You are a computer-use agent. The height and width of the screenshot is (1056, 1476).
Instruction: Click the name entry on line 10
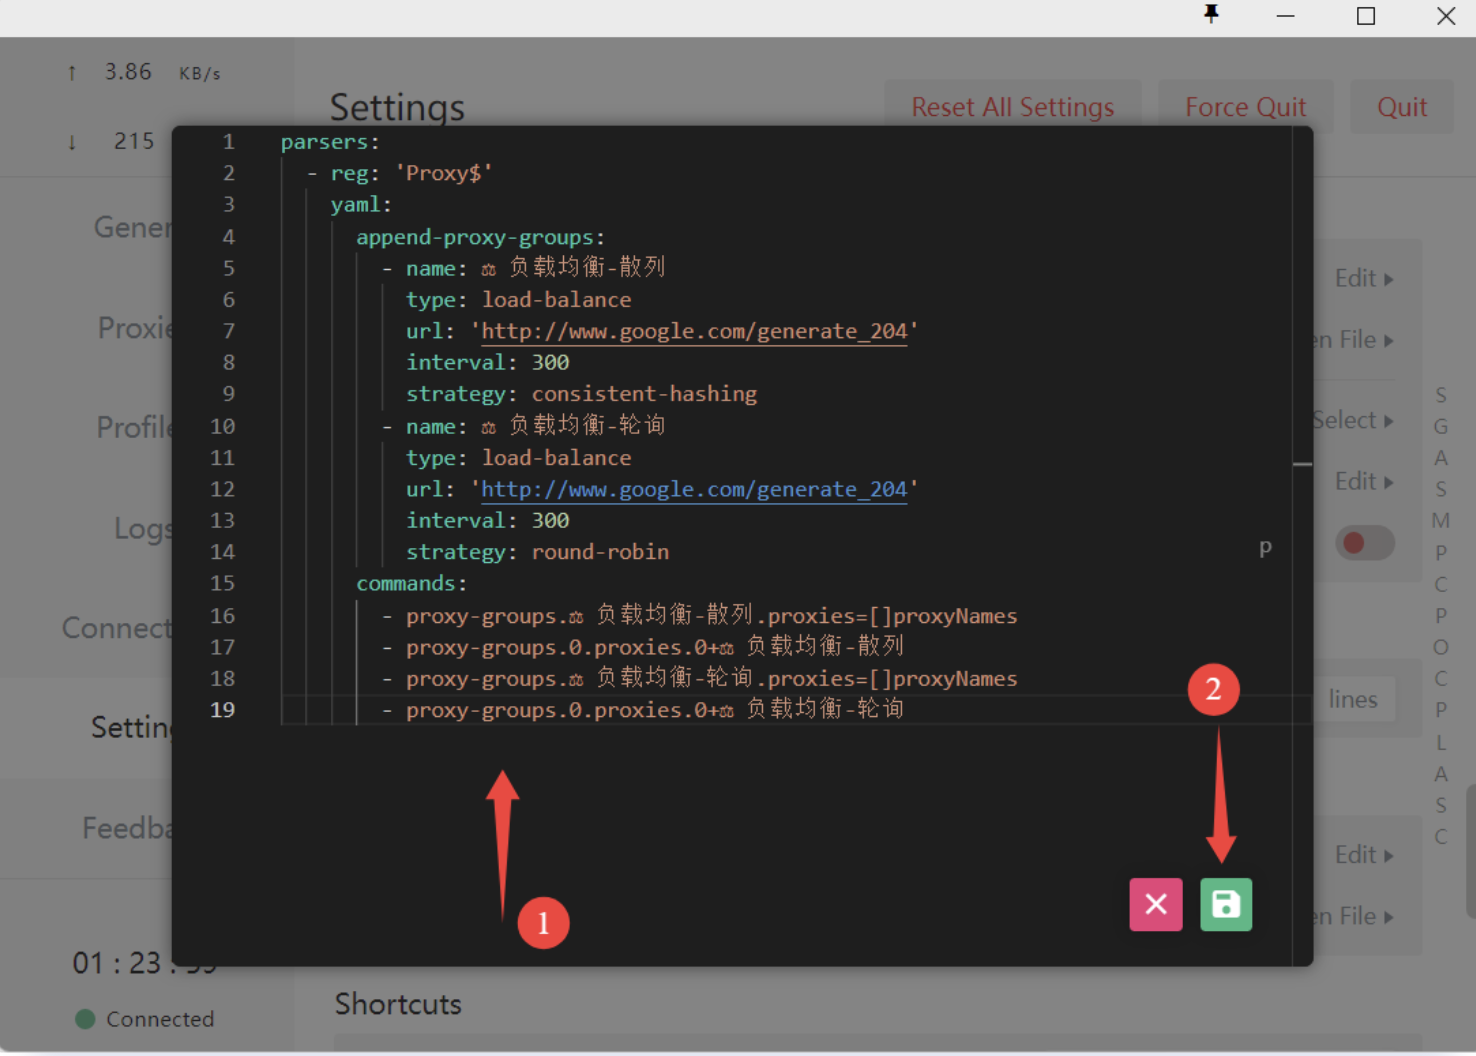click(x=525, y=426)
